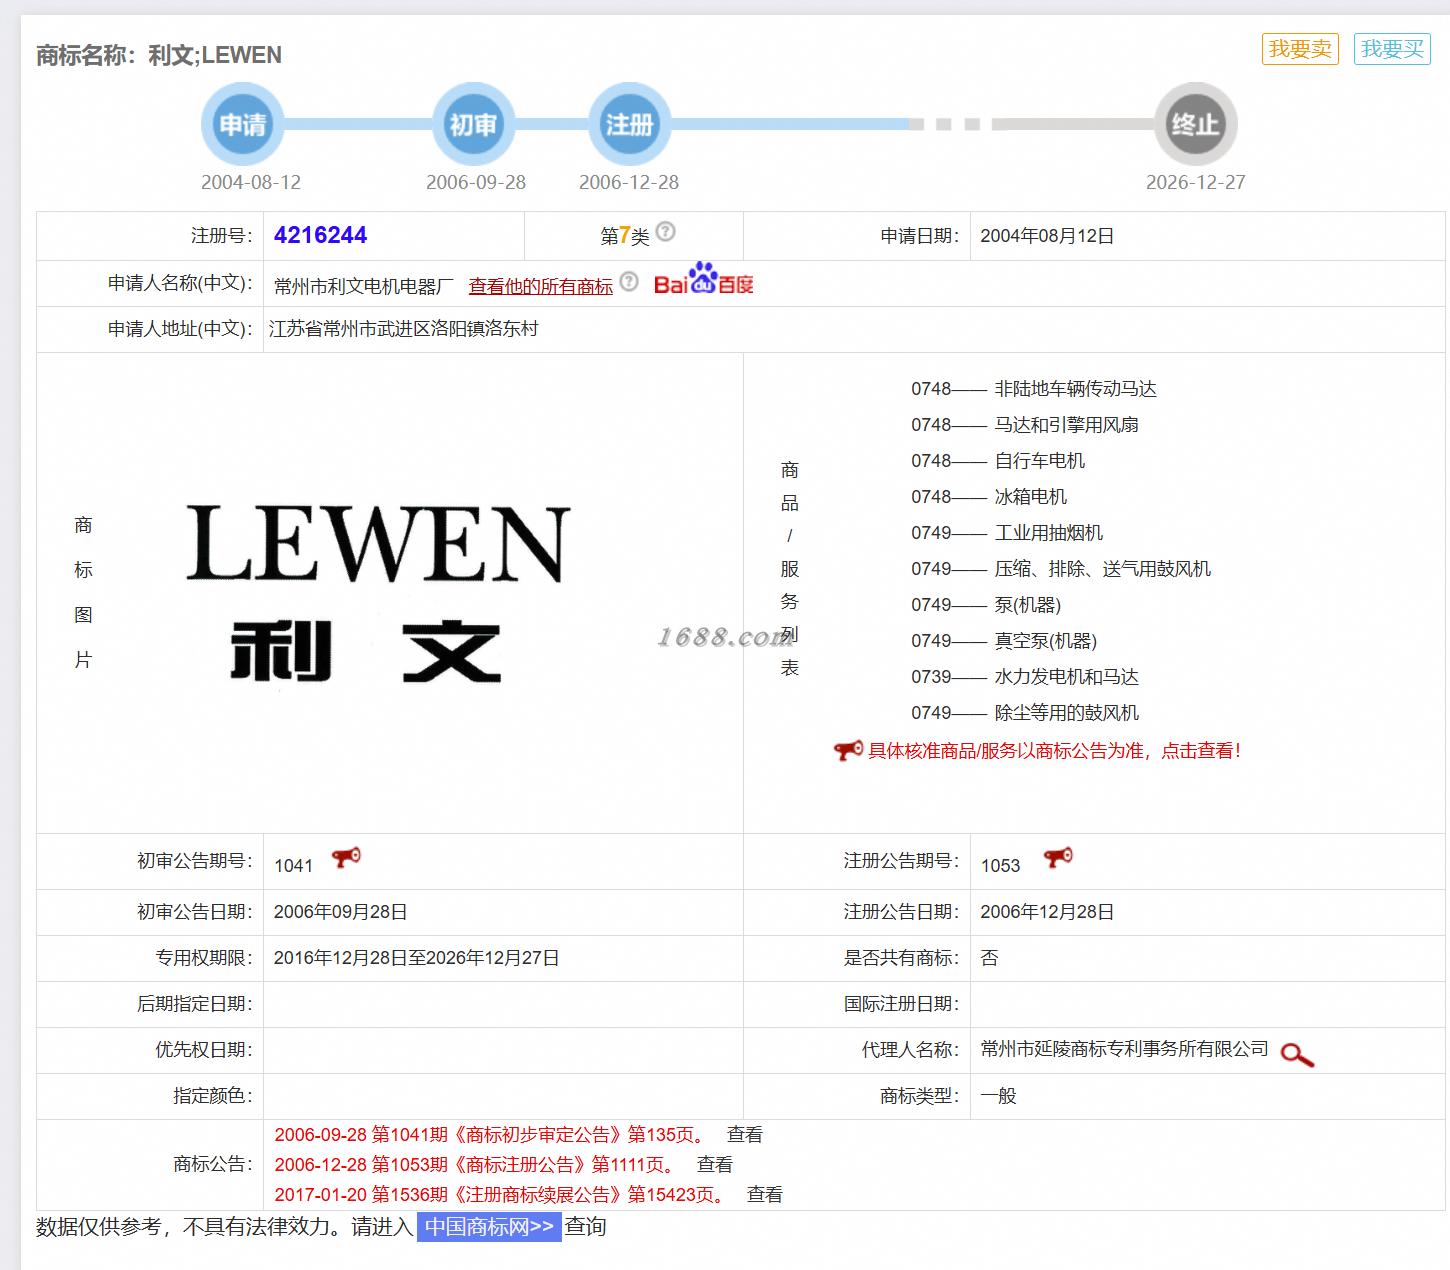
Task: Select the 终止 timeline stage circle
Action: click(x=1195, y=124)
